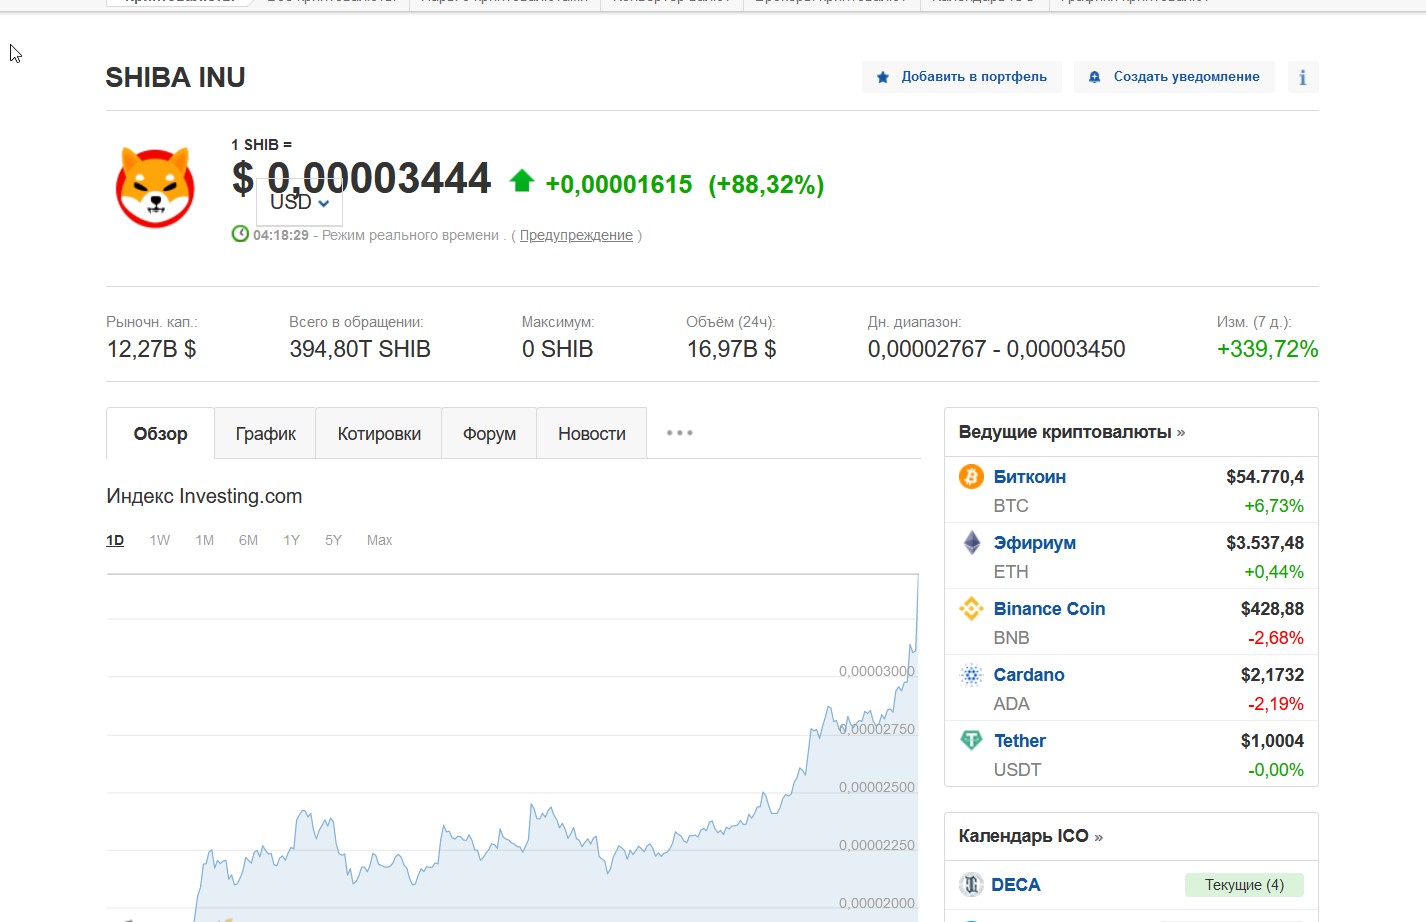The image size is (1426, 922).
Task: Click the info icon beside notification button
Action: (1302, 77)
